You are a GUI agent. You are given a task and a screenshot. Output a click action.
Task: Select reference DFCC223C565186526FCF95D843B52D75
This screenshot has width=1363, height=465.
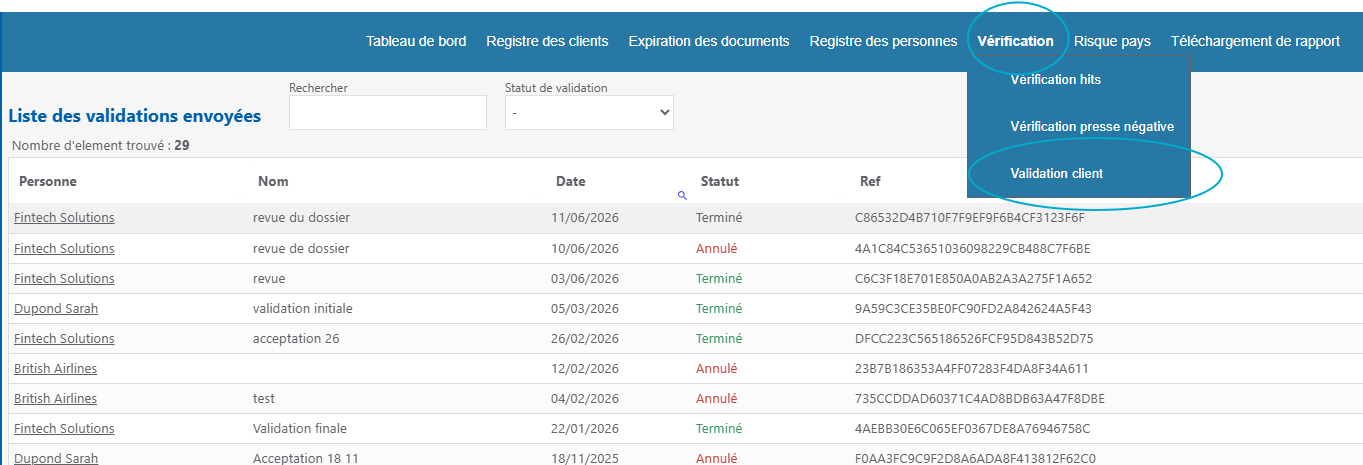[x=974, y=338]
